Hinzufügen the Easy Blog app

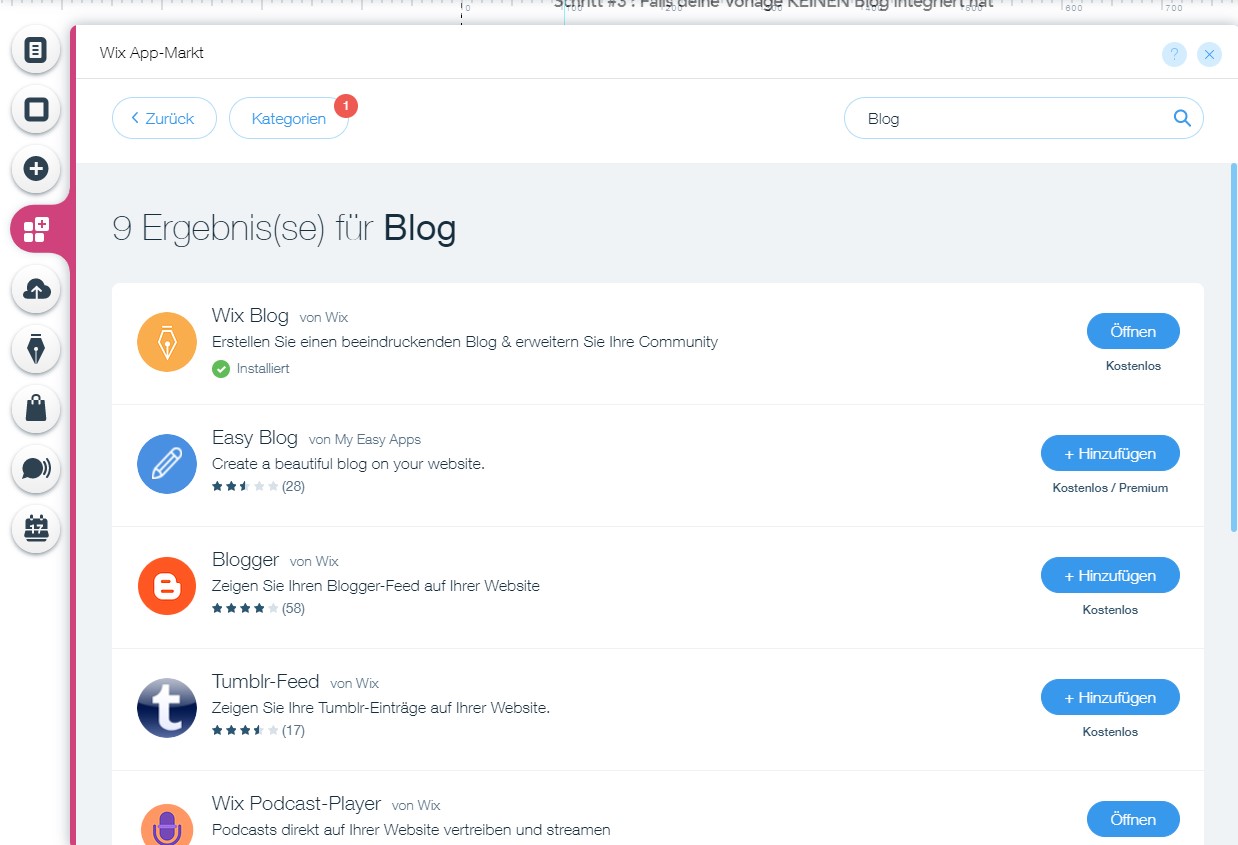pyautogui.click(x=1110, y=453)
